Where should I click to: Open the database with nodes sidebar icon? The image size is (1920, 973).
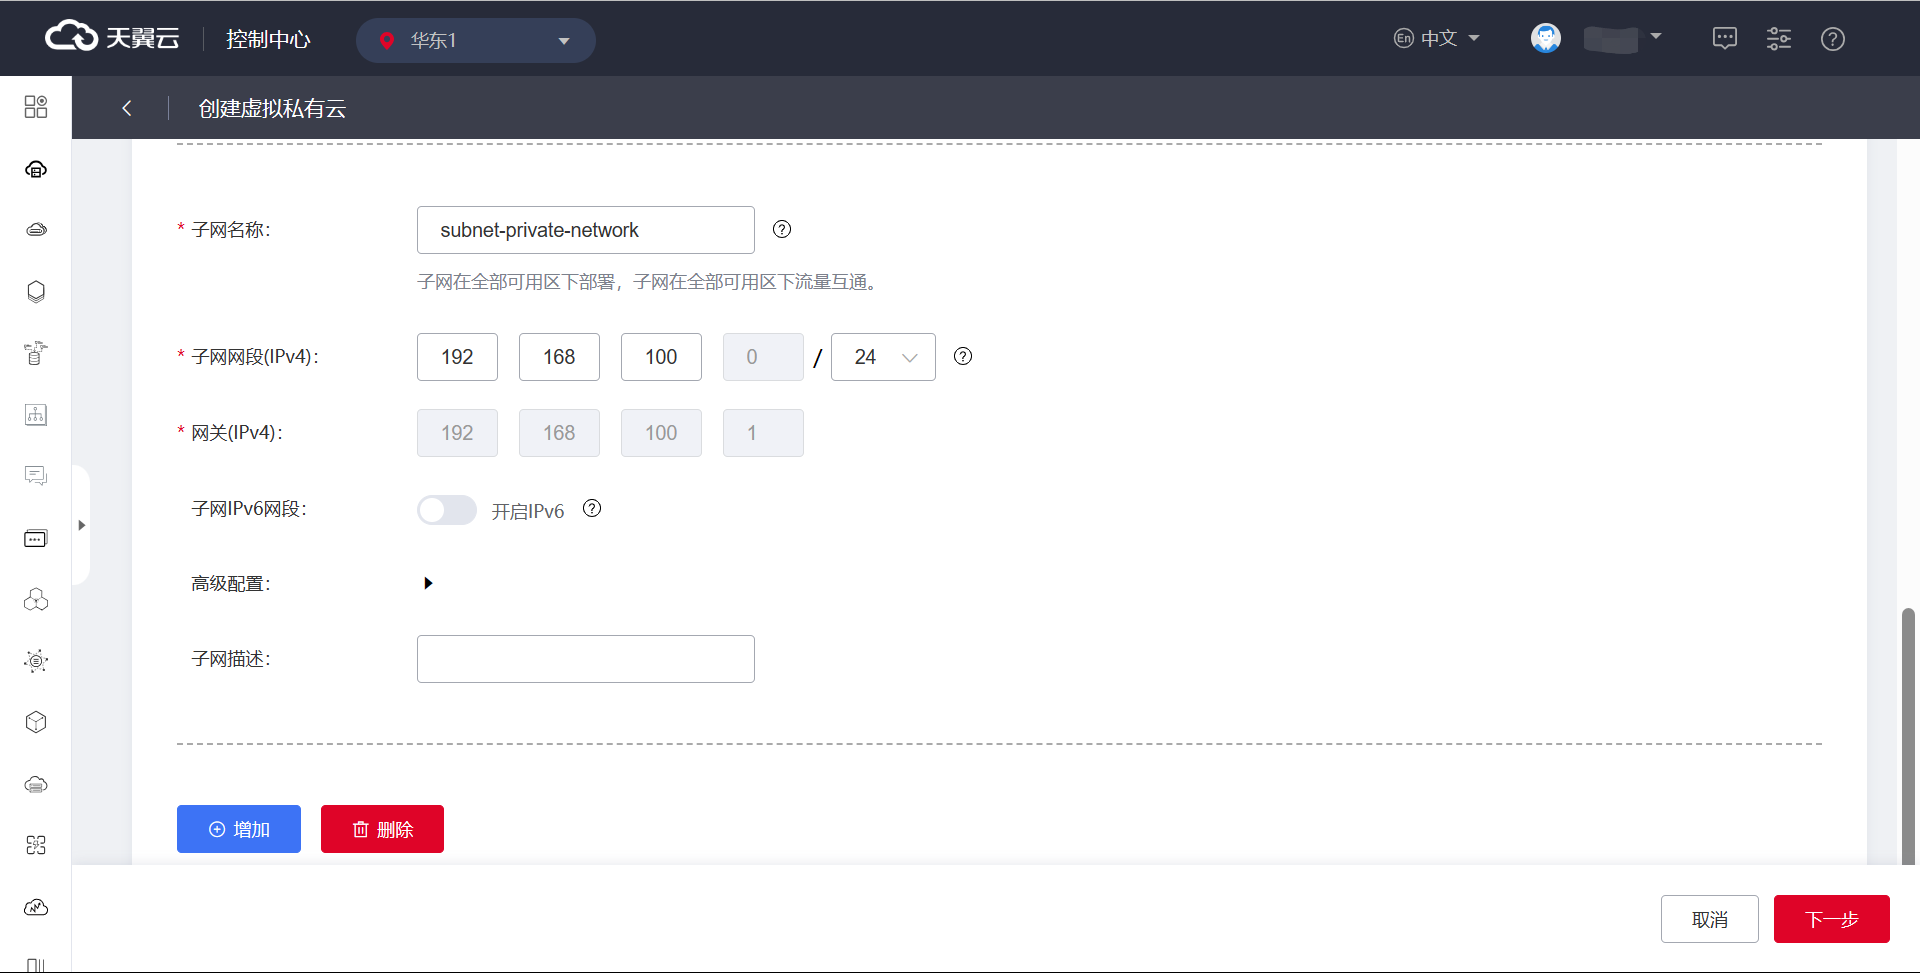pyautogui.click(x=36, y=353)
